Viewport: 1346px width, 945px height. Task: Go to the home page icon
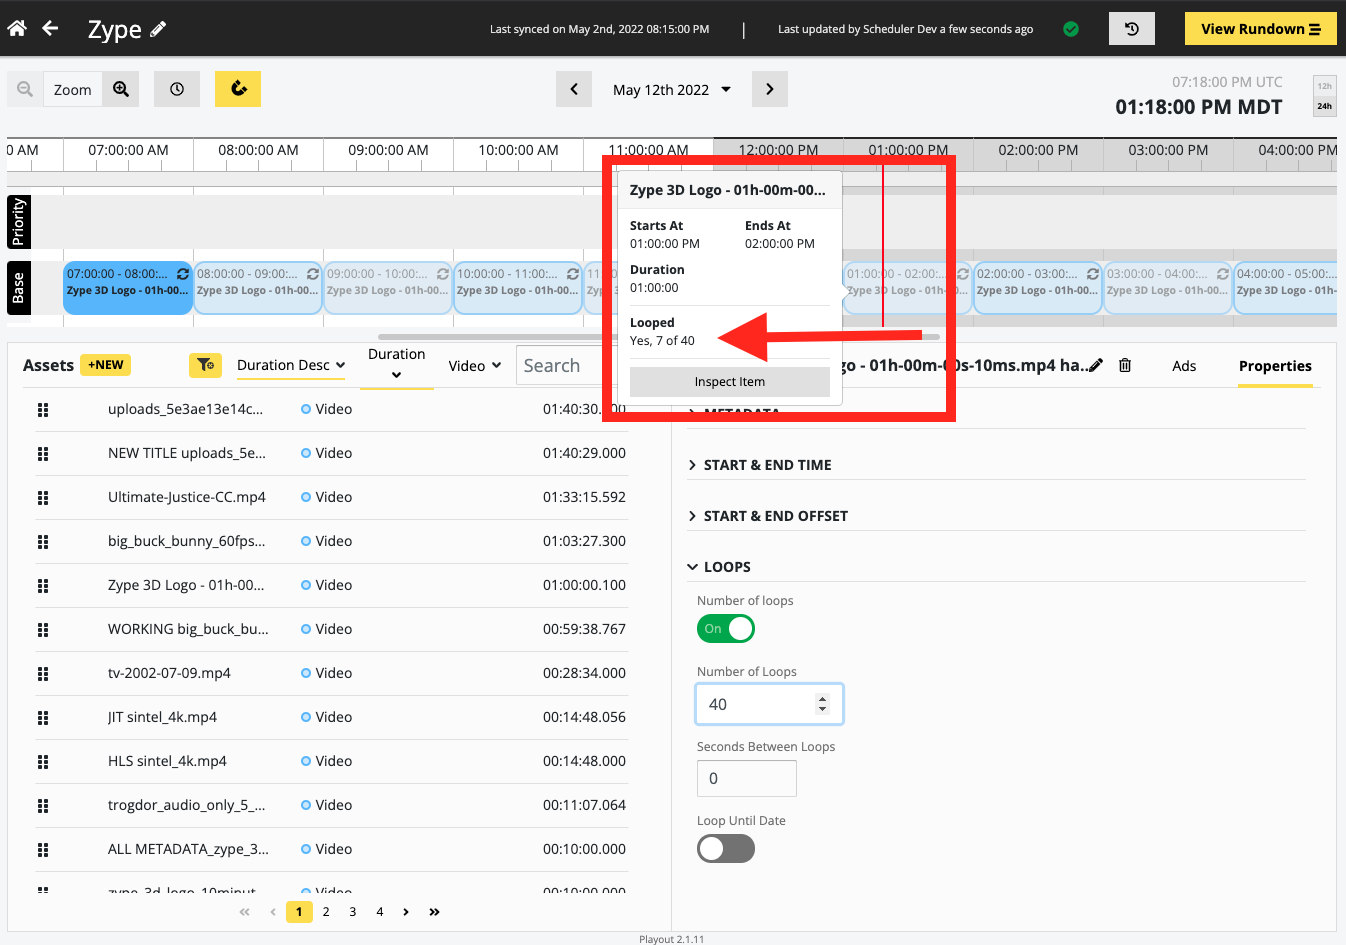coord(17,28)
